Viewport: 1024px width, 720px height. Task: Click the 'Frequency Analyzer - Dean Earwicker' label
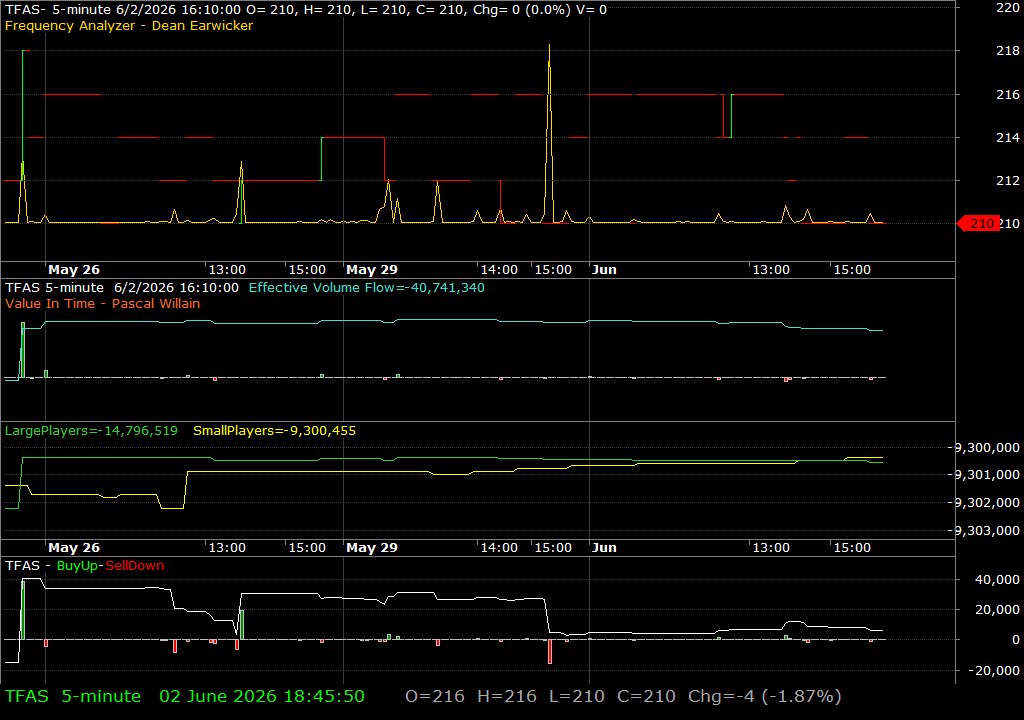(129, 25)
